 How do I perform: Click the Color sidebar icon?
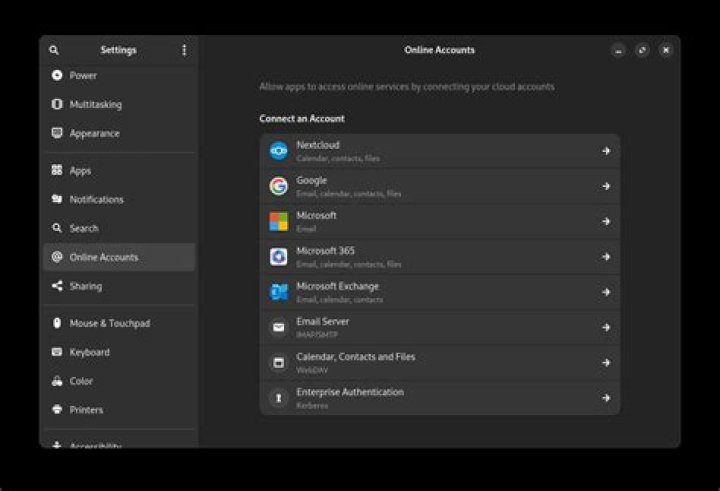tap(57, 381)
